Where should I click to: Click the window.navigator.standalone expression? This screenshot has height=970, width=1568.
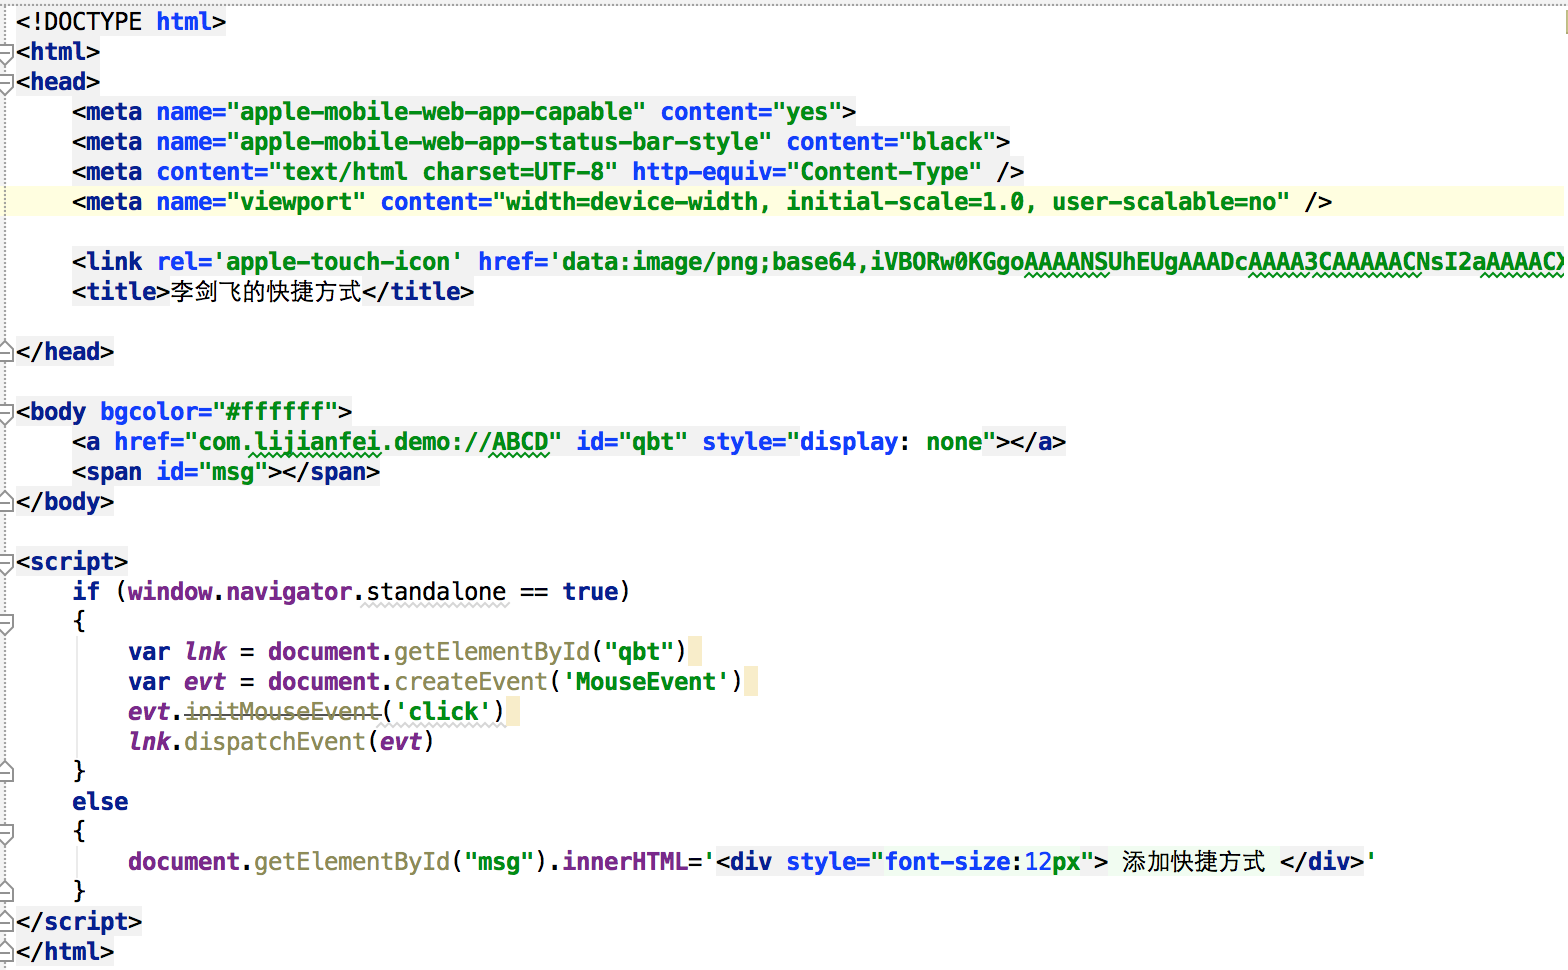coord(317,592)
